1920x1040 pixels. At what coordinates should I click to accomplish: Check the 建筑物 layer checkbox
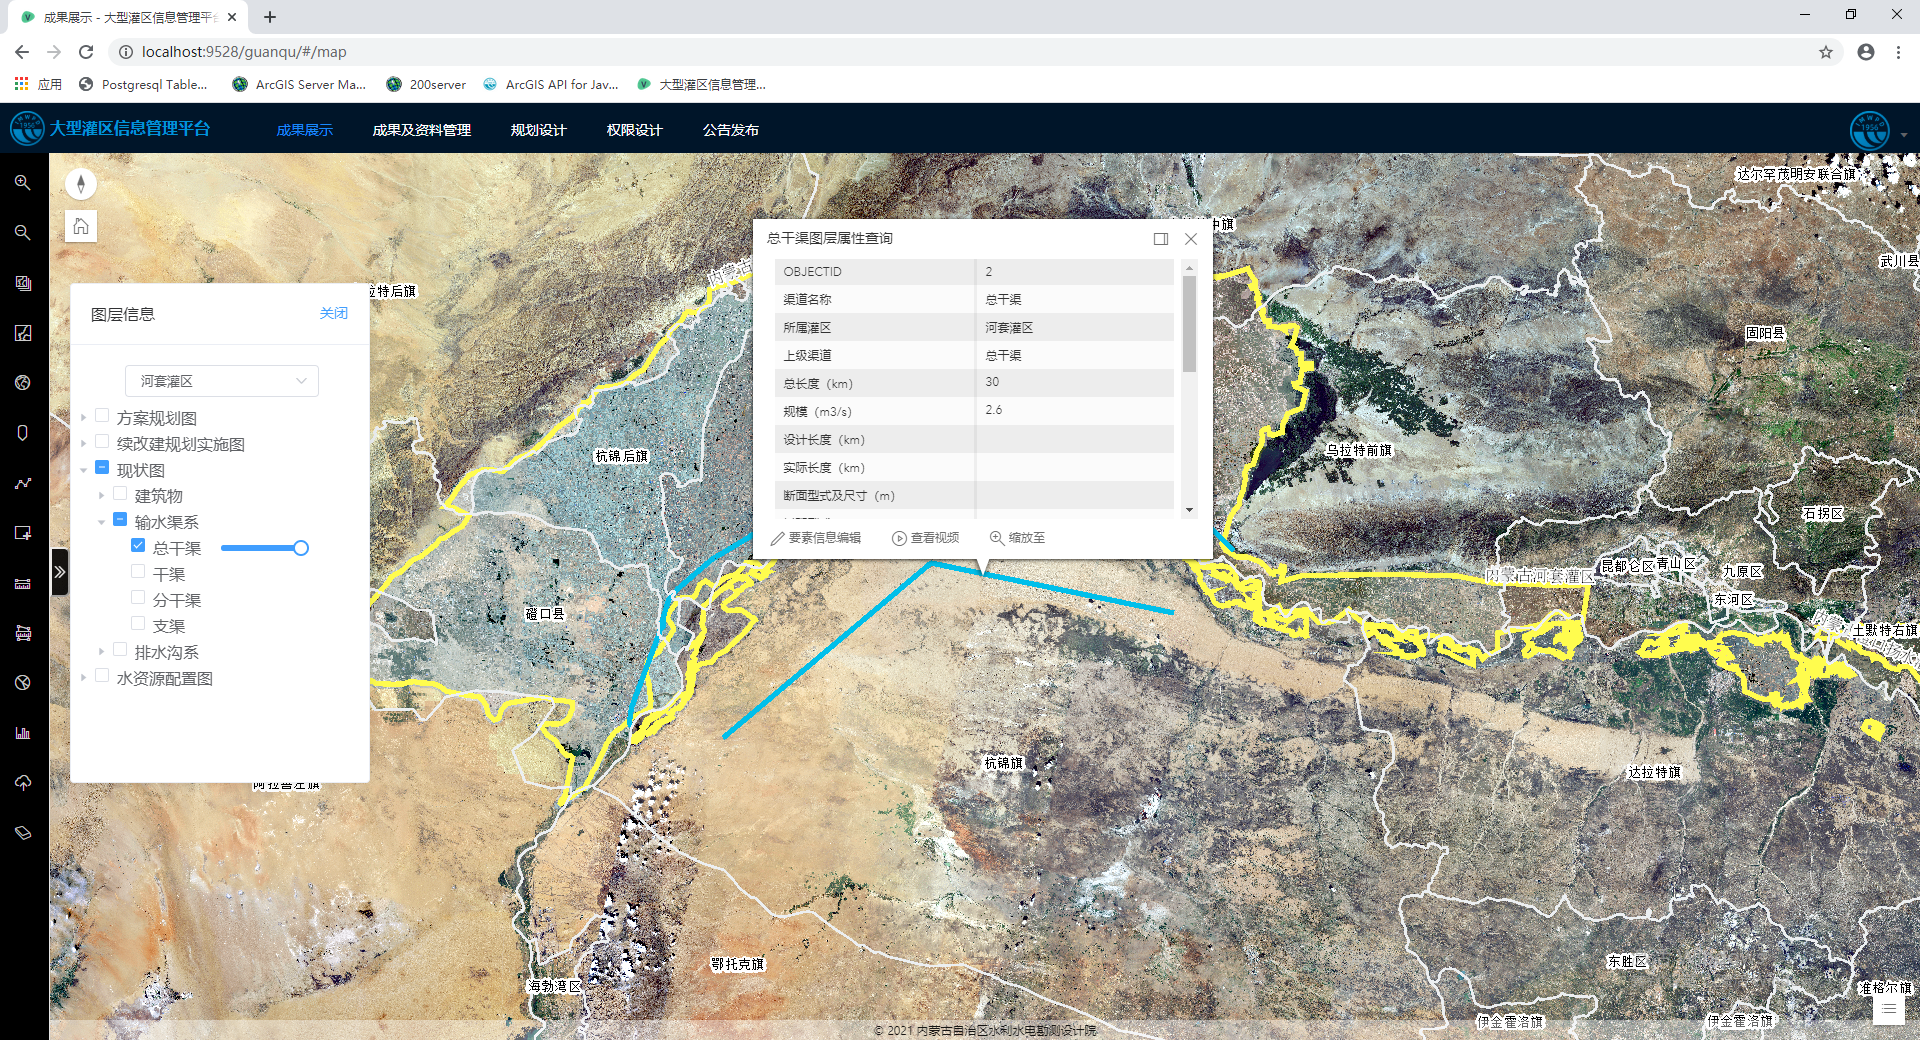[120, 493]
